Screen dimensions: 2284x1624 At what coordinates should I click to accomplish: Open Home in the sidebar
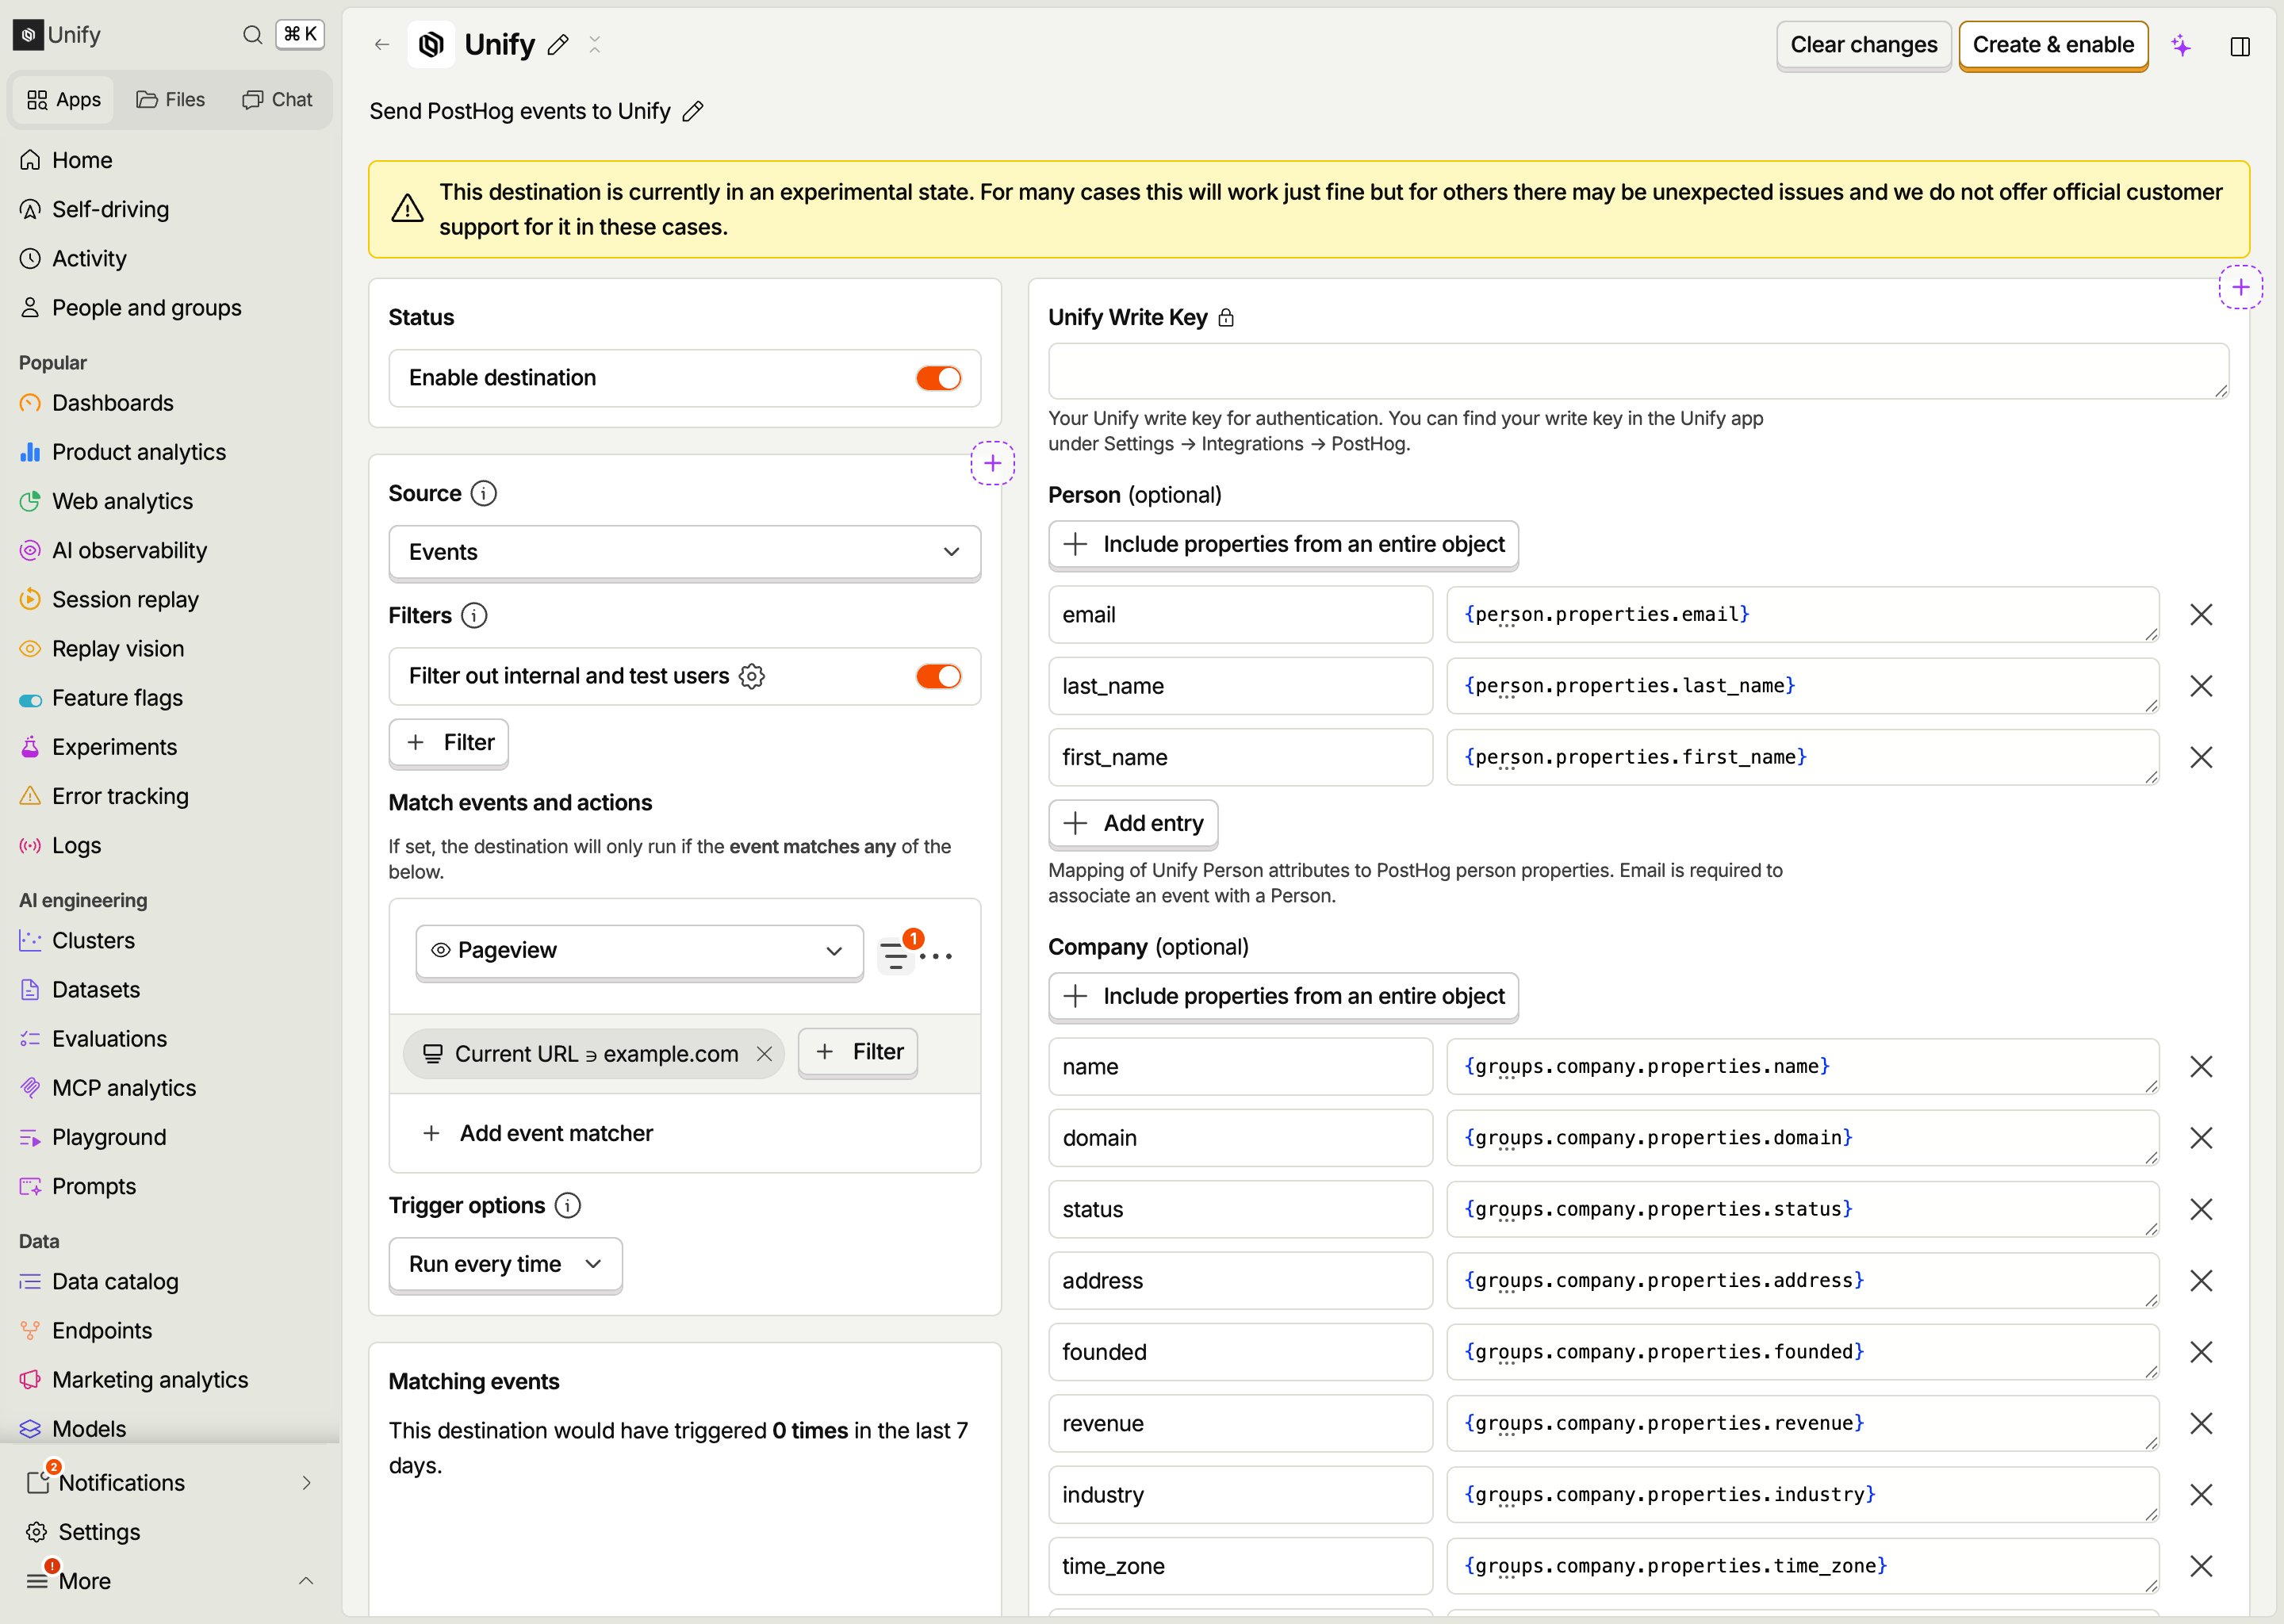click(x=82, y=160)
